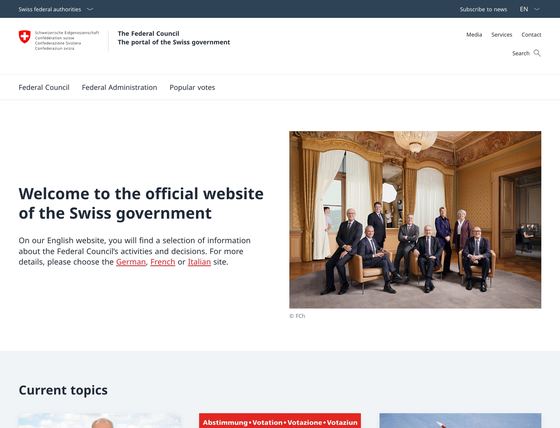Click the Search label
Viewport: 560px width, 428px height.
(521, 53)
